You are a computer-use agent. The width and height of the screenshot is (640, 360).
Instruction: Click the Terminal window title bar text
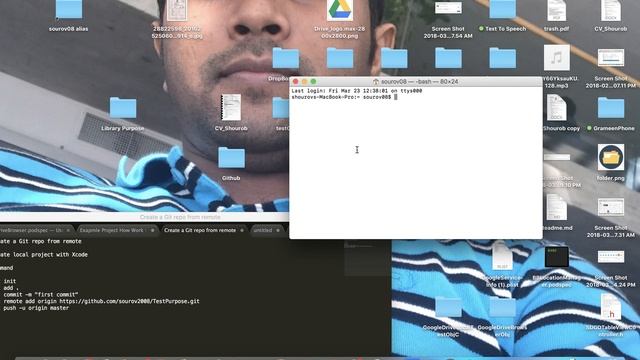(420, 82)
